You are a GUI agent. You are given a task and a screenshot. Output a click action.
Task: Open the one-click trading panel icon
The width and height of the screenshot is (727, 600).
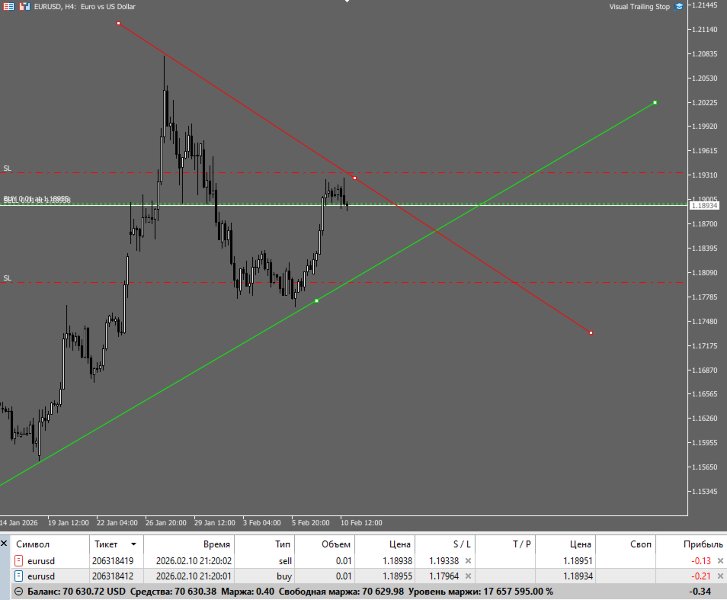(x=8, y=6)
